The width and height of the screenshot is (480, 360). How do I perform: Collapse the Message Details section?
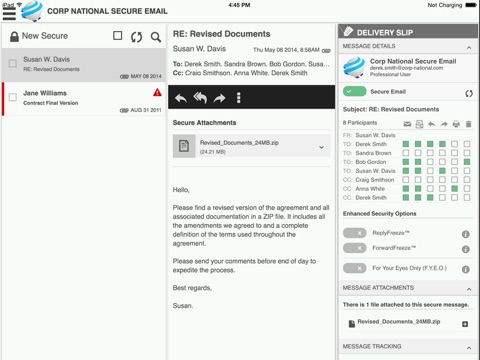[469, 48]
